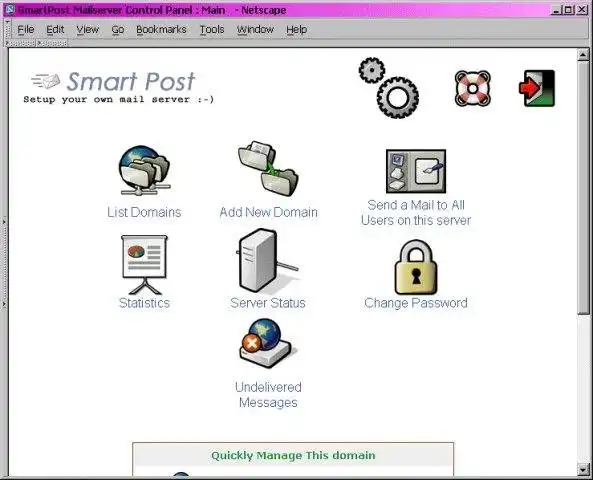Click the Smart Post logo

click(113, 81)
